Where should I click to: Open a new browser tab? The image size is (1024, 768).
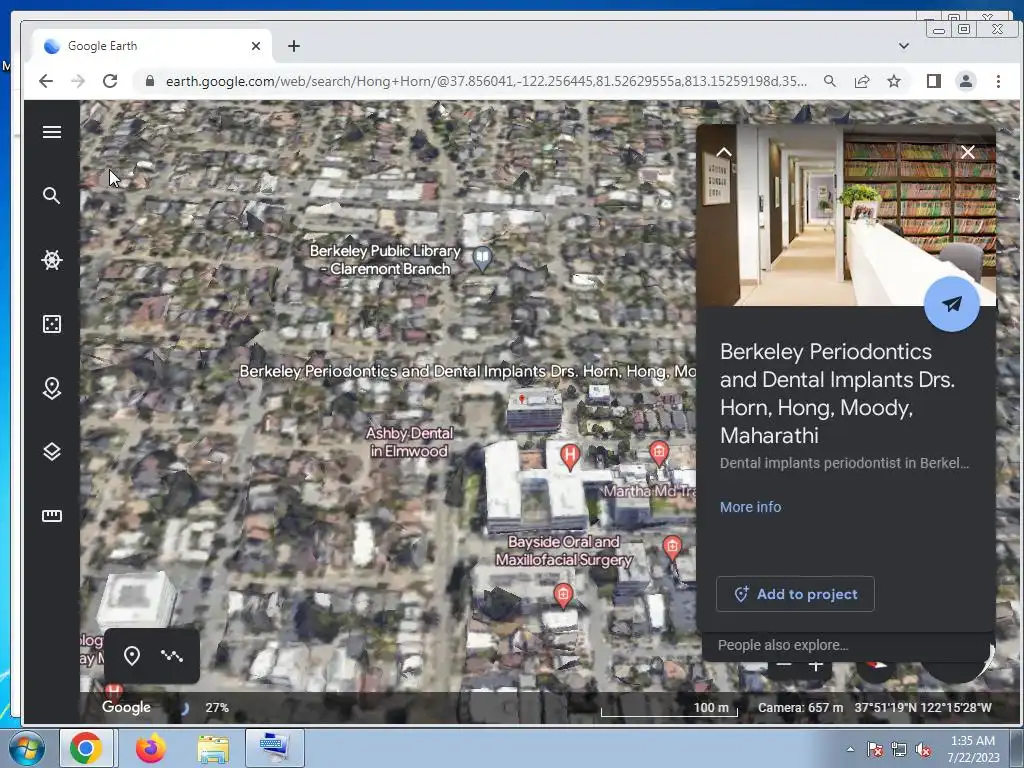(294, 46)
